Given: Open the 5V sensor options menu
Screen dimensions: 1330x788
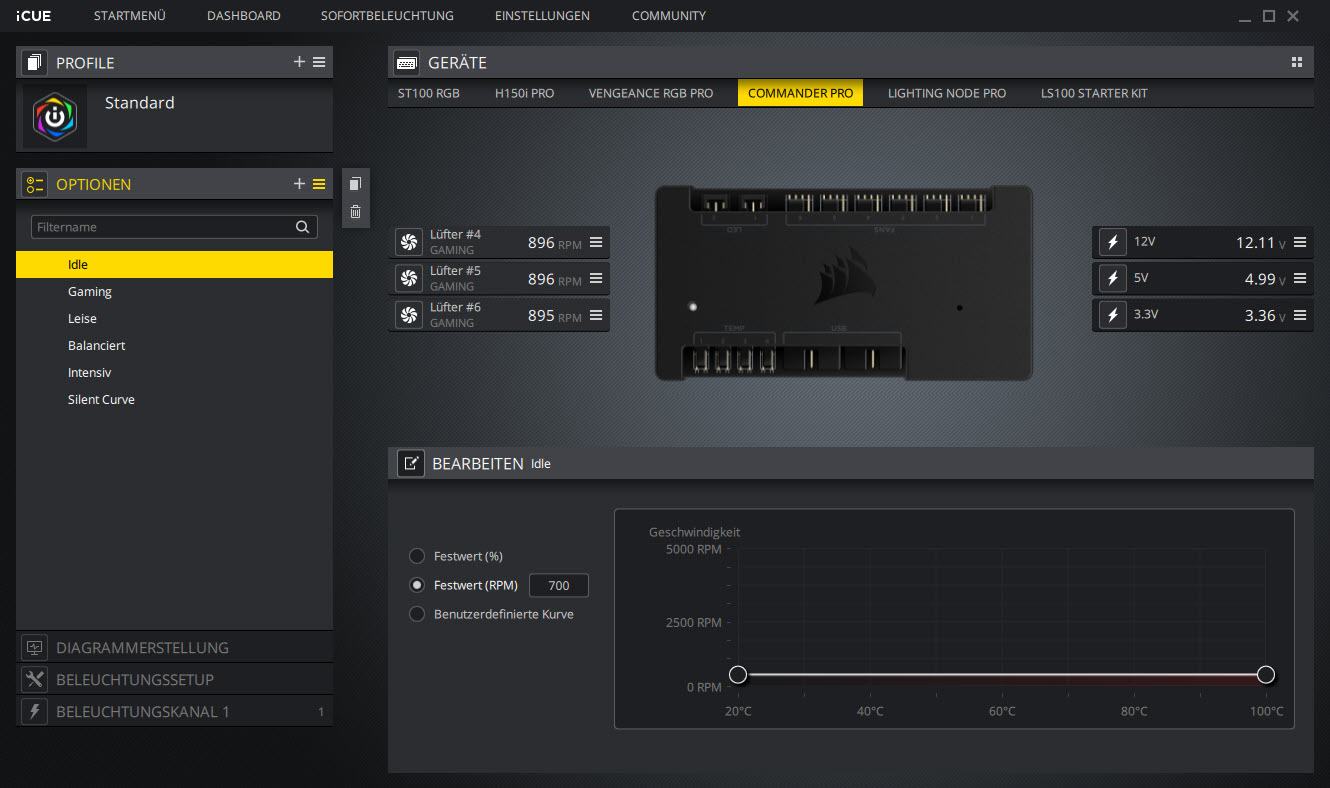Looking at the screenshot, I should (x=1300, y=279).
